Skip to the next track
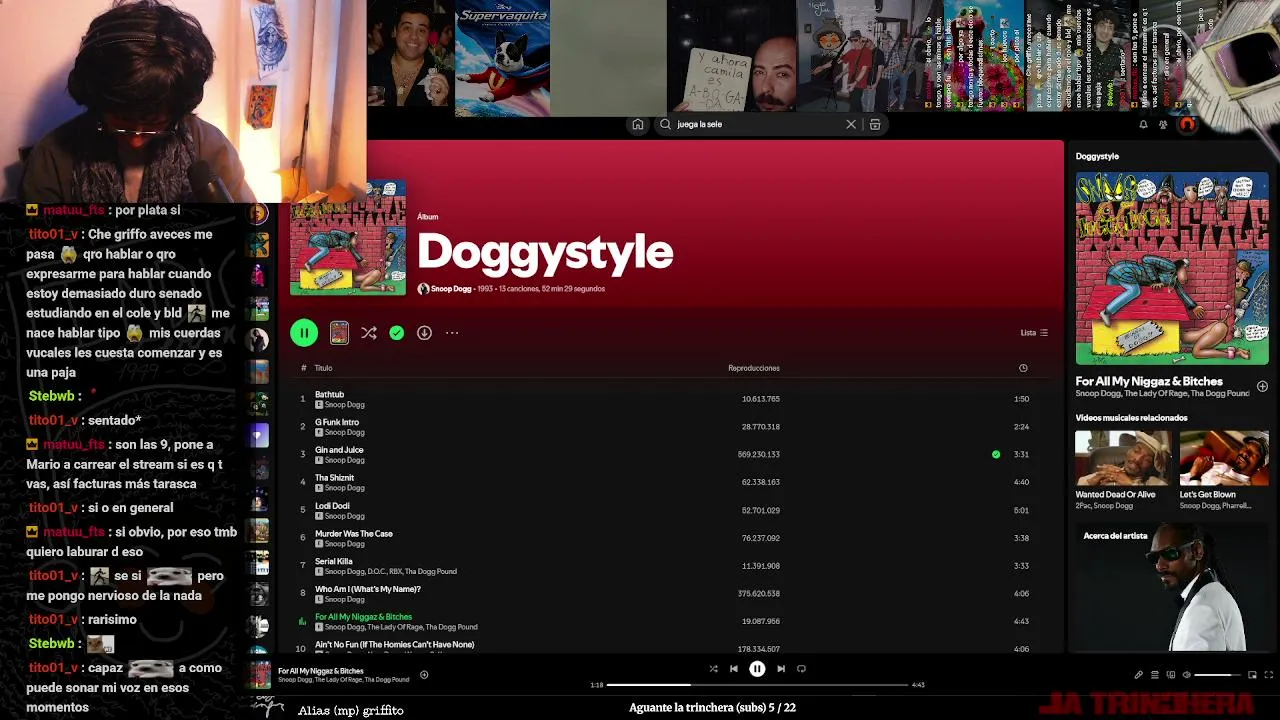The image size is (1280, 720). 781,669
